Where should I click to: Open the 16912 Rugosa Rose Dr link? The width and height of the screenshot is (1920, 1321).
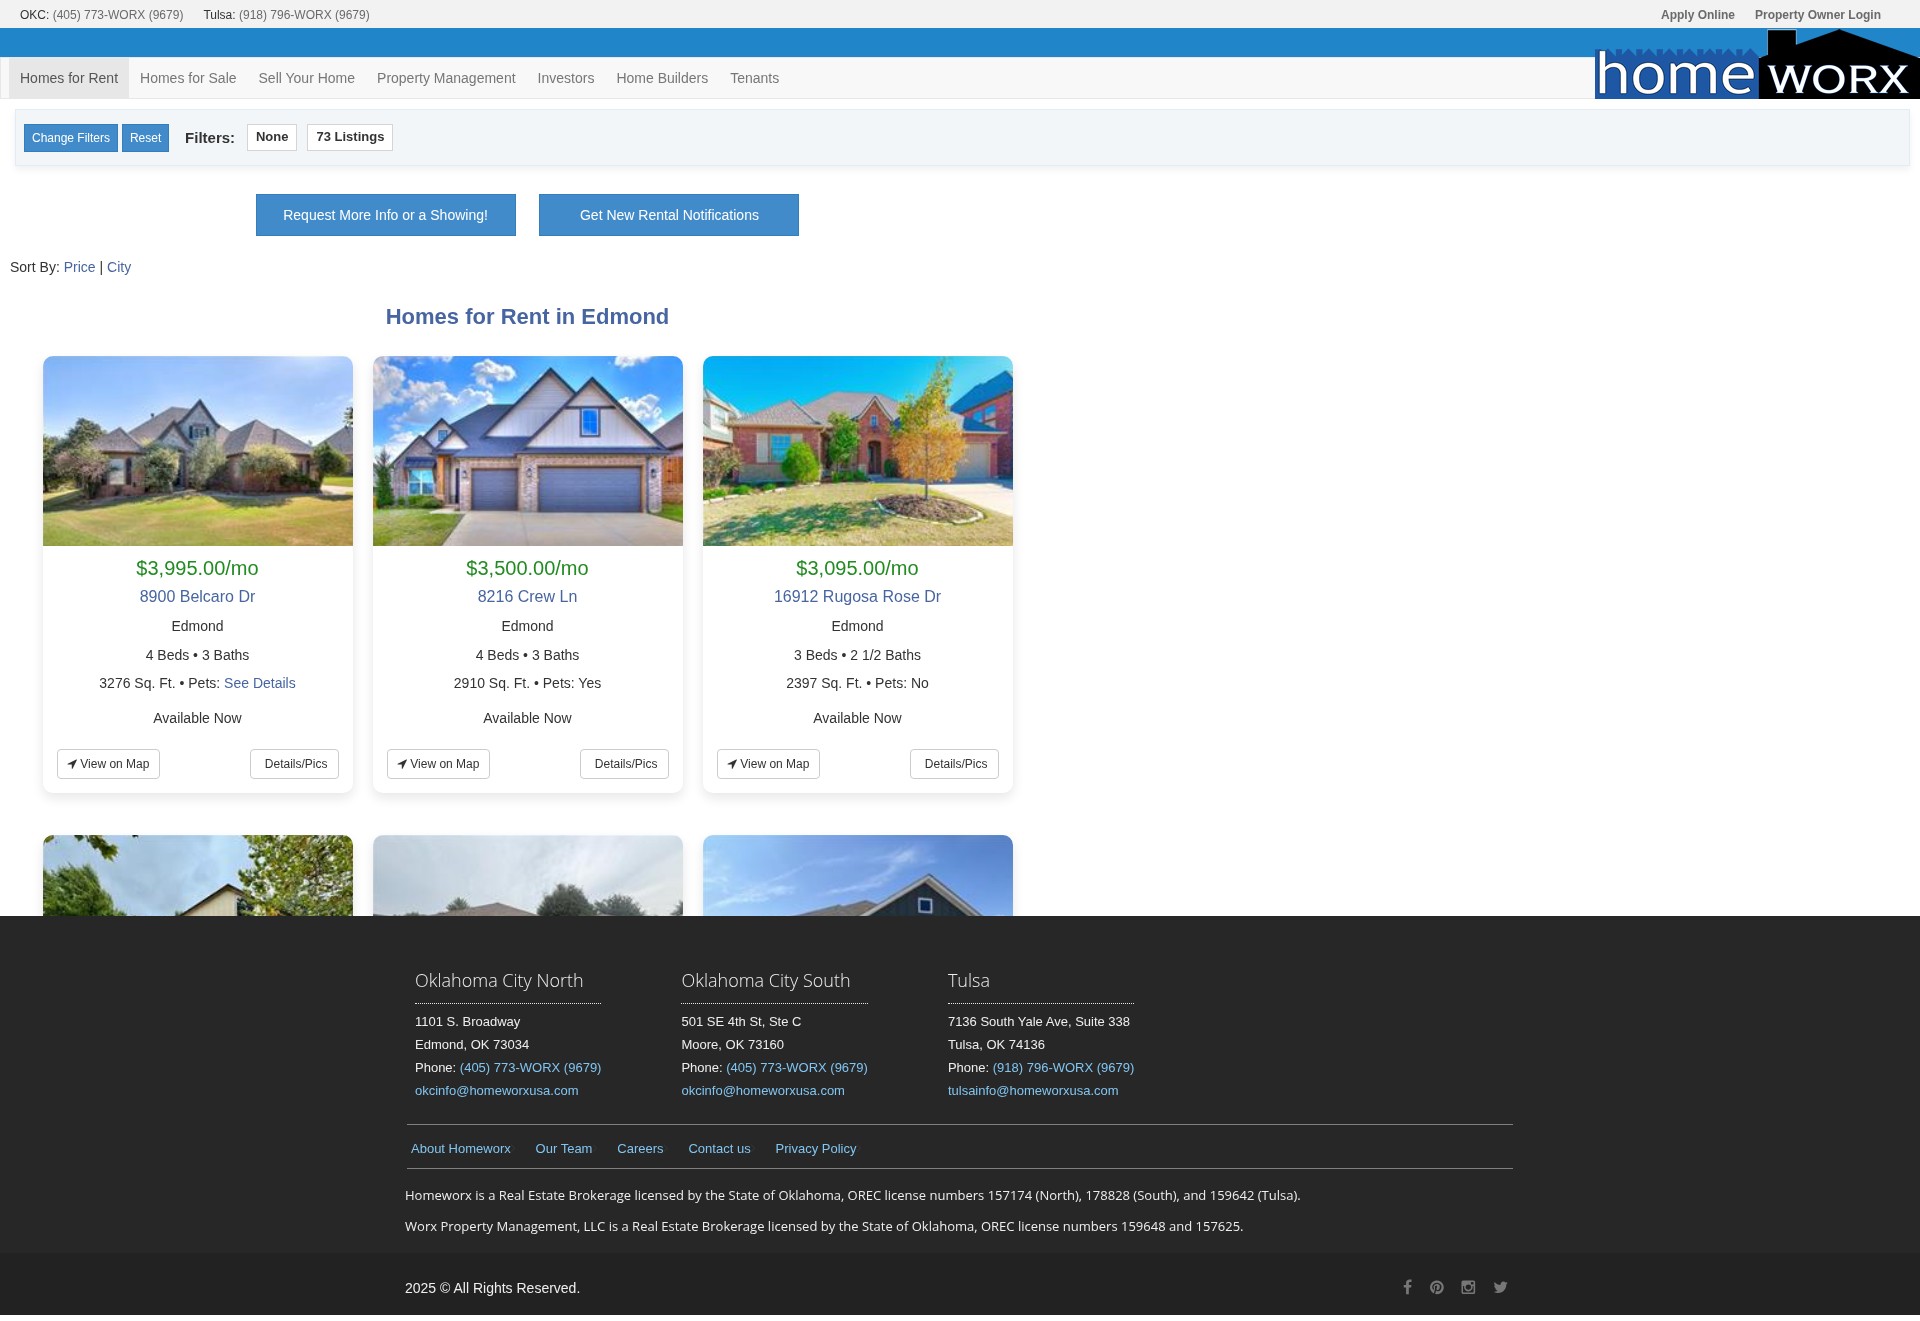point(857,596)
